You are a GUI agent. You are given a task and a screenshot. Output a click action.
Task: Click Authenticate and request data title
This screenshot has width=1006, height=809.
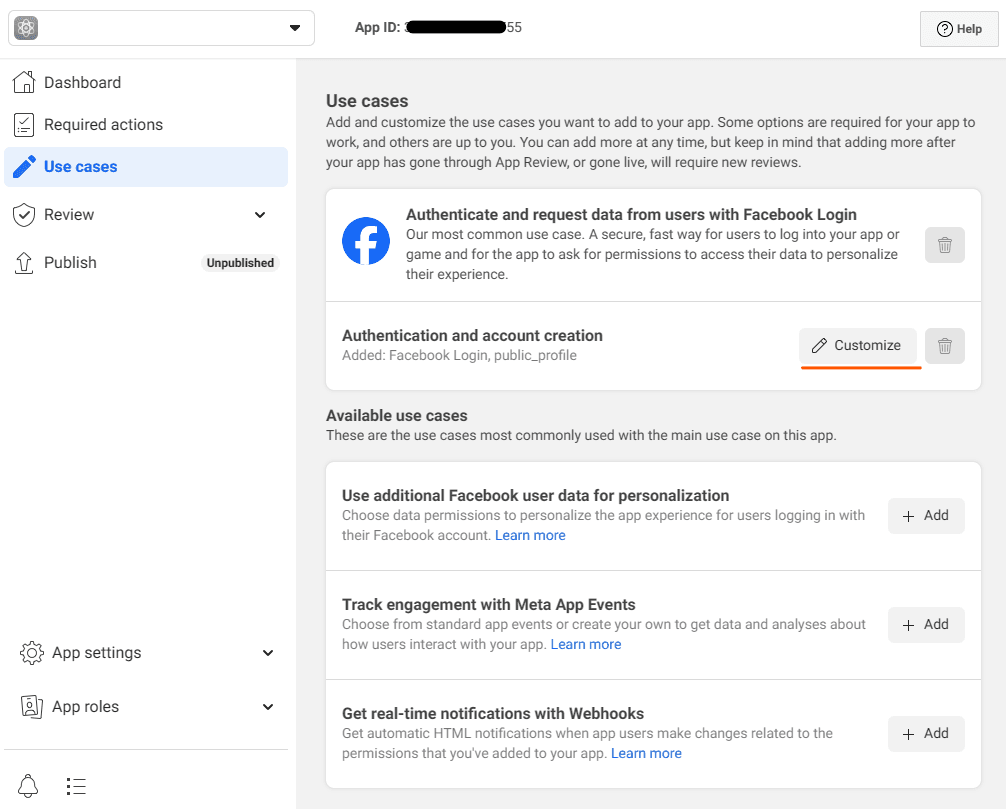pos(631,214)
